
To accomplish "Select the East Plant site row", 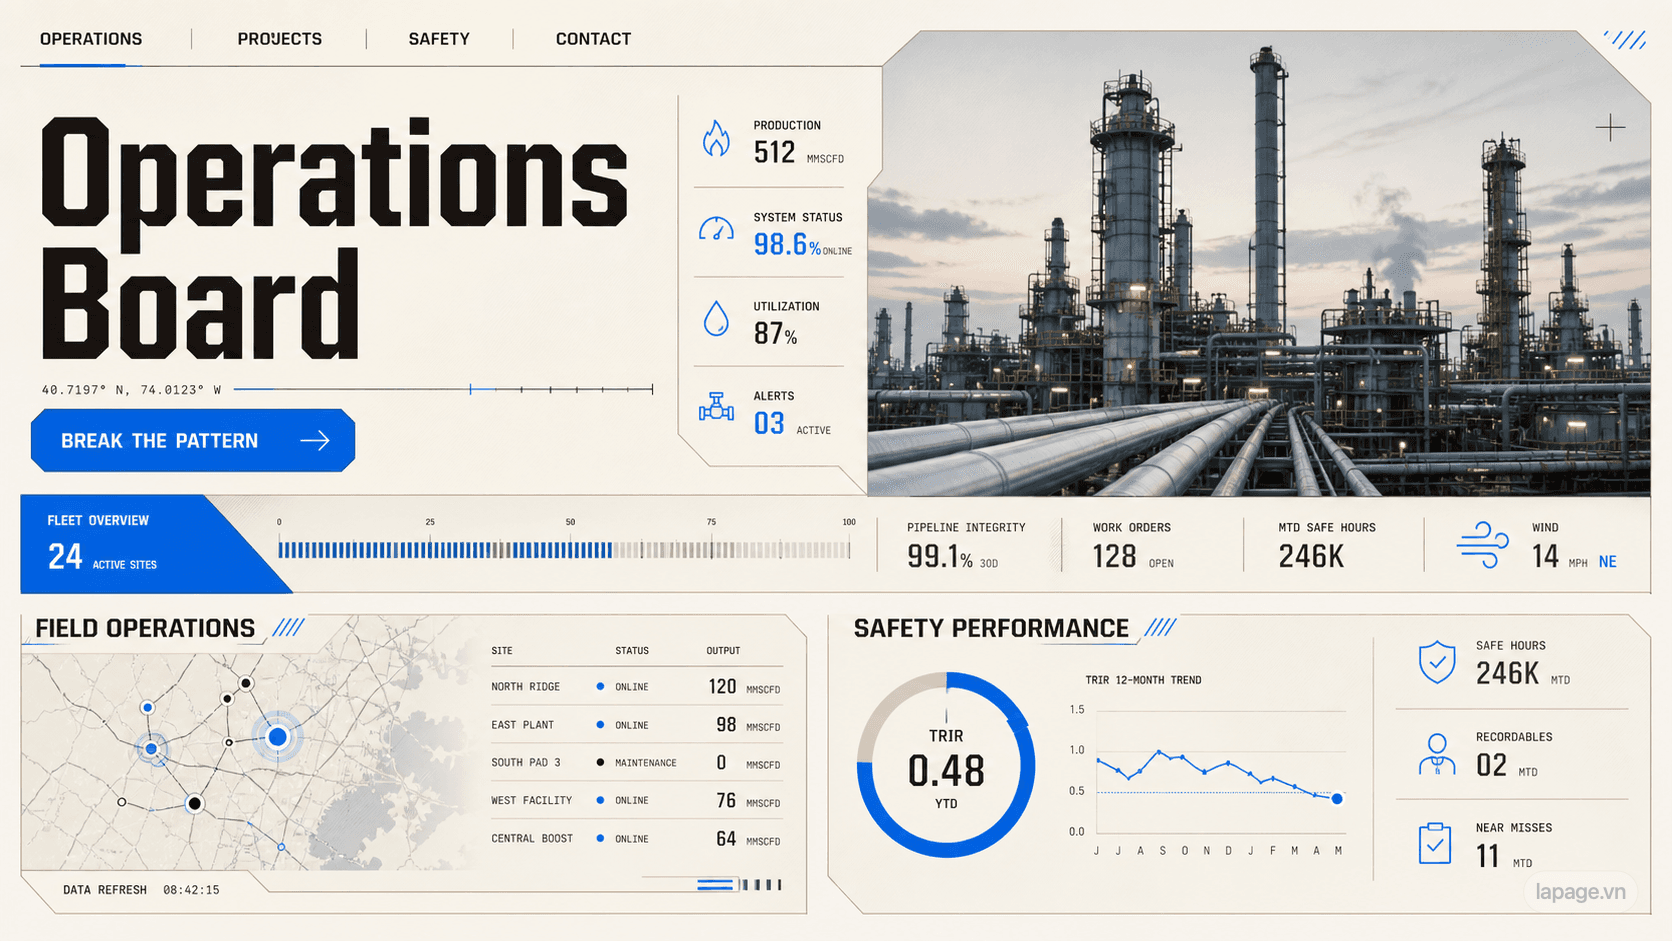I will pyautogui.click(x=636, y=725).
